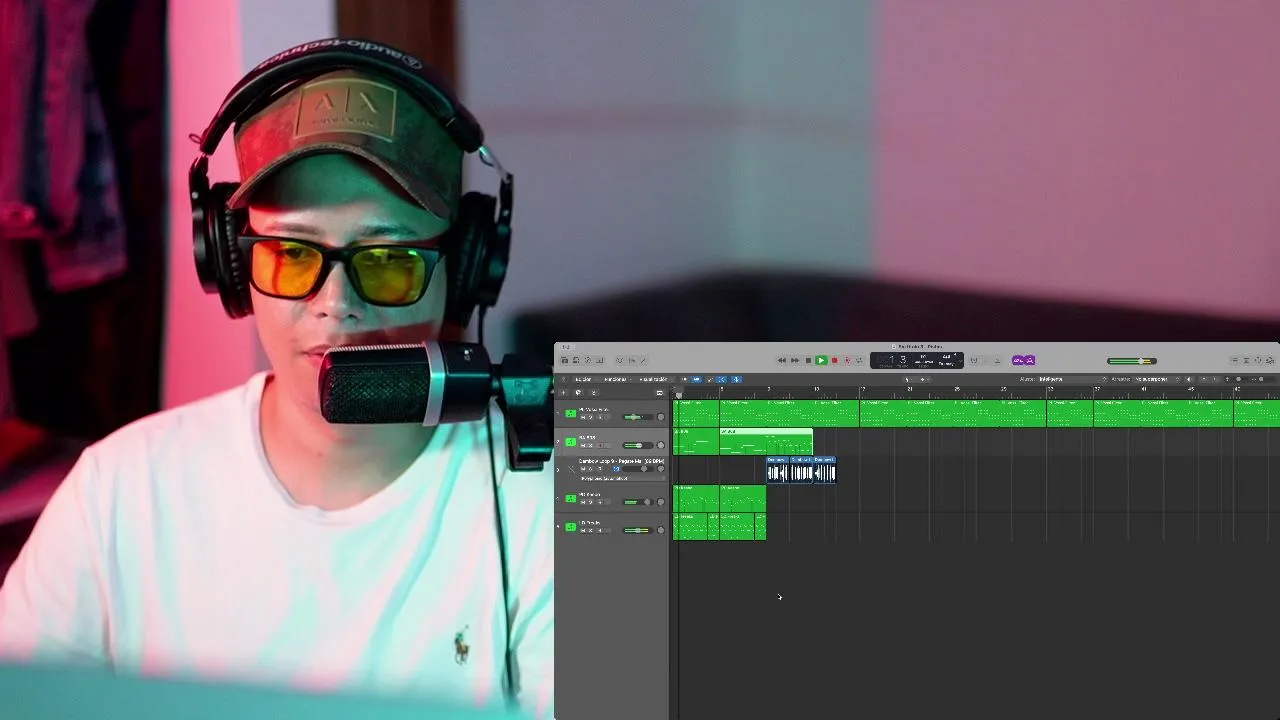Image resolution: width=1280 pixels, height=720 pixels.
Task: Select the highlighted MIDI region on track two
Action: 766,442
